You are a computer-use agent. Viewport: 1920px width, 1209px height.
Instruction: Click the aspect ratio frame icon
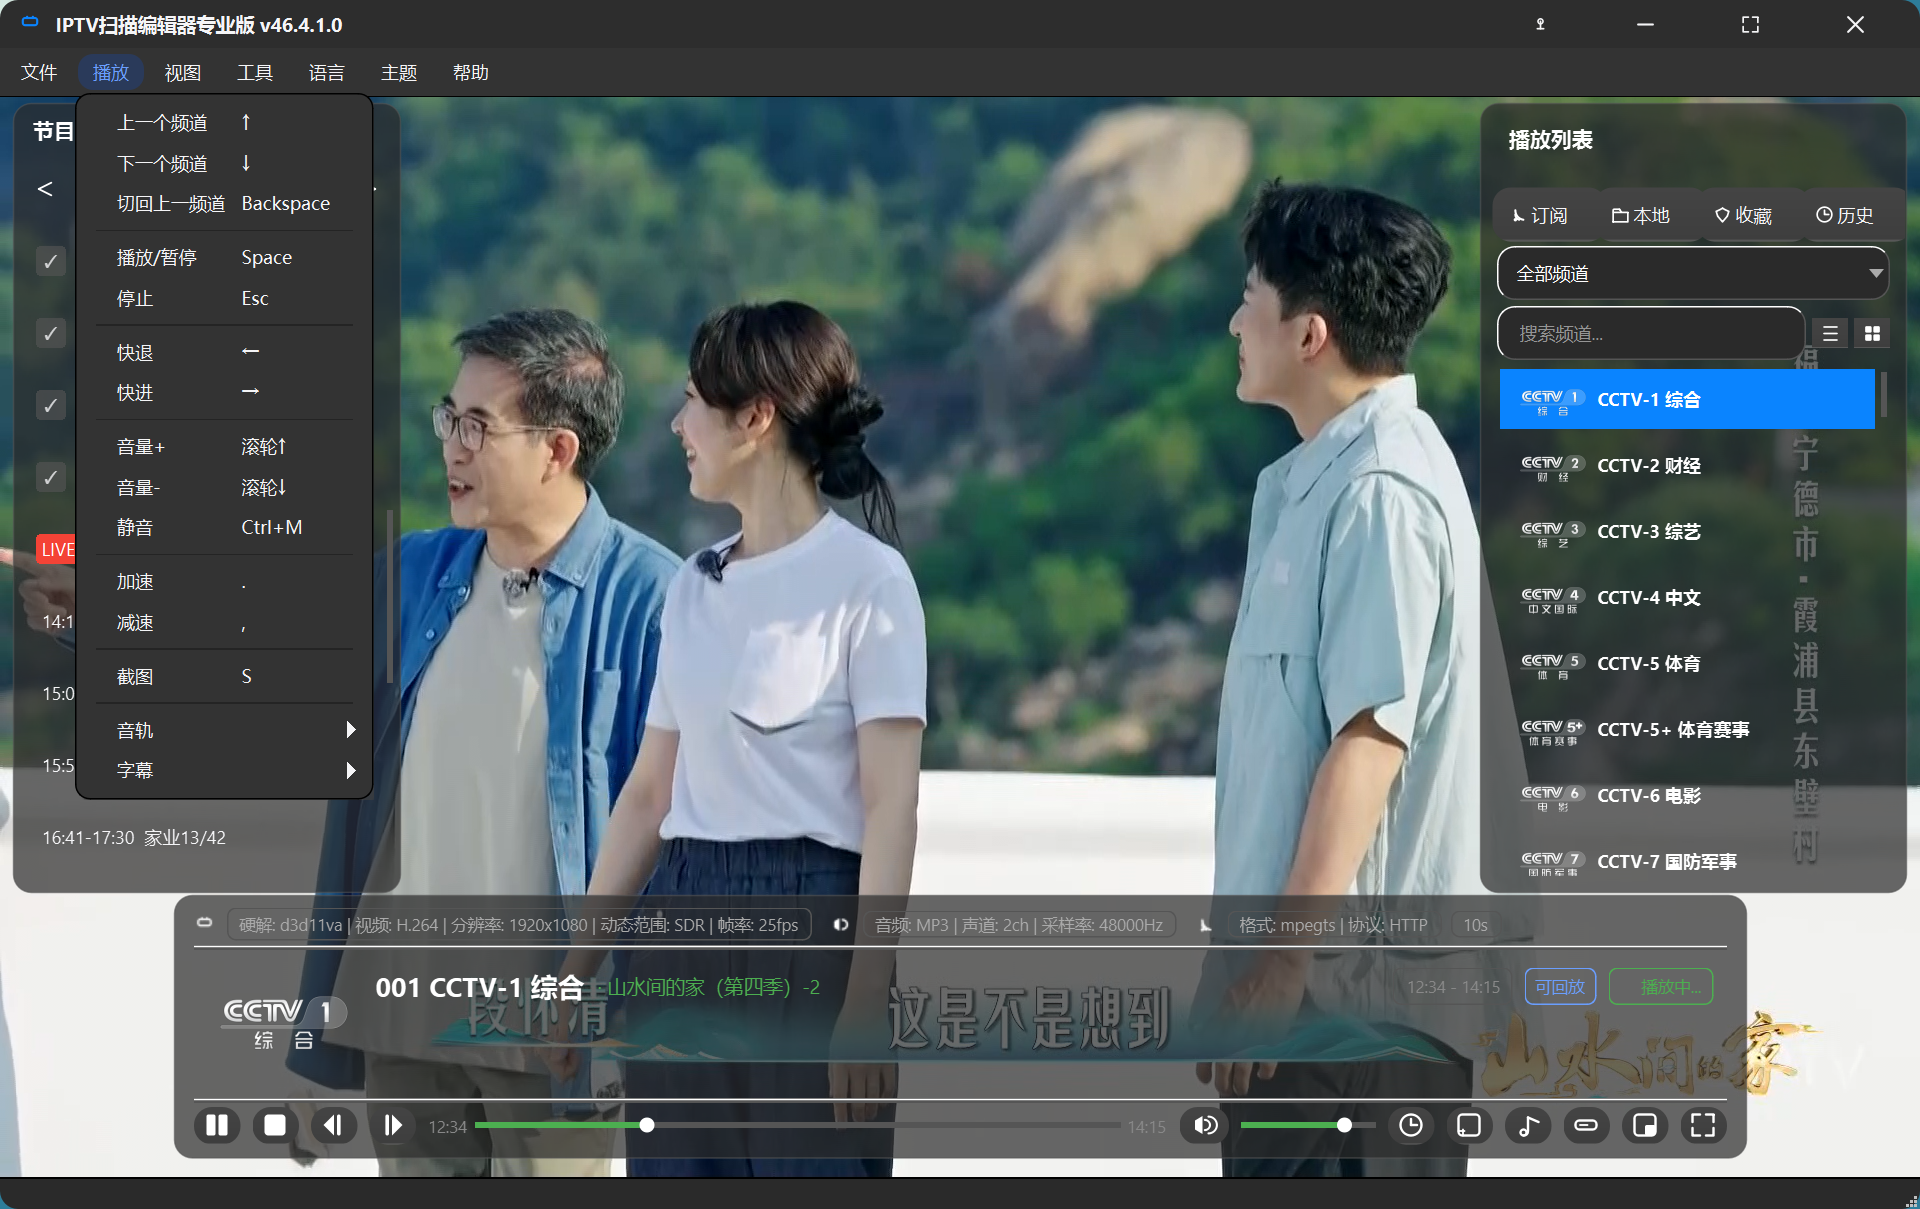coord(1469,1126)
